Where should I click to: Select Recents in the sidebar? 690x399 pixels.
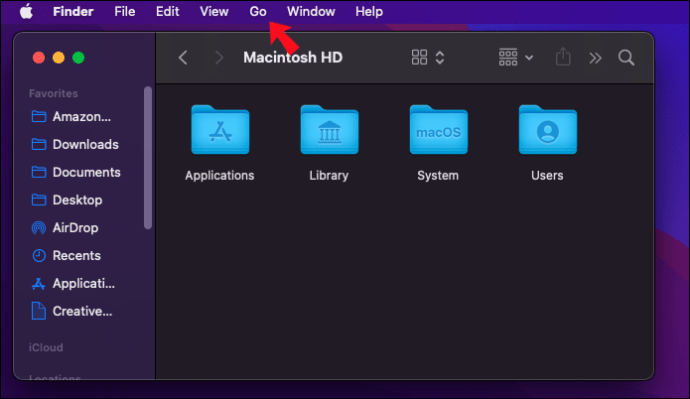(x=77, y=255)
